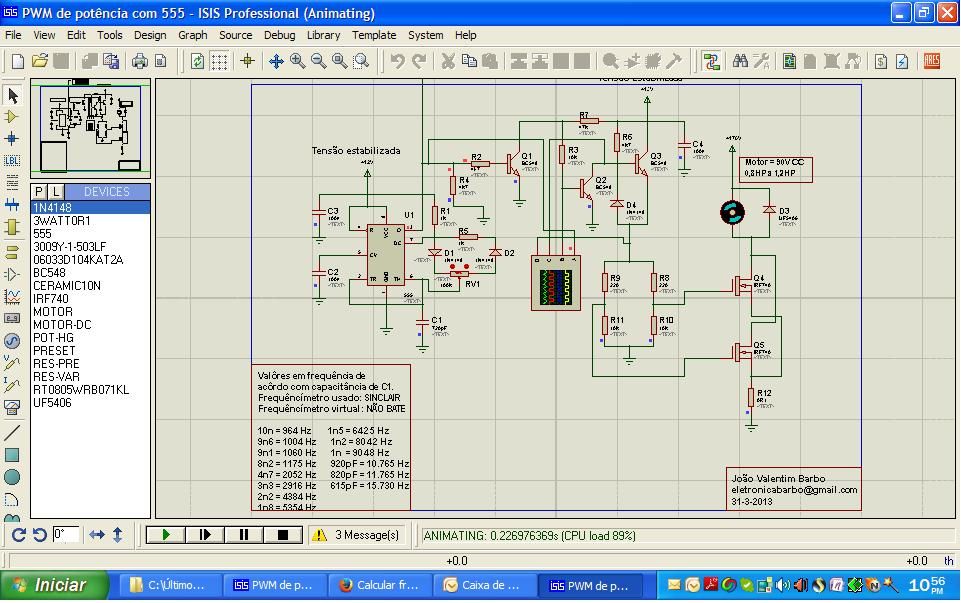Select the Generator mode sine icon

coord(12,341)
